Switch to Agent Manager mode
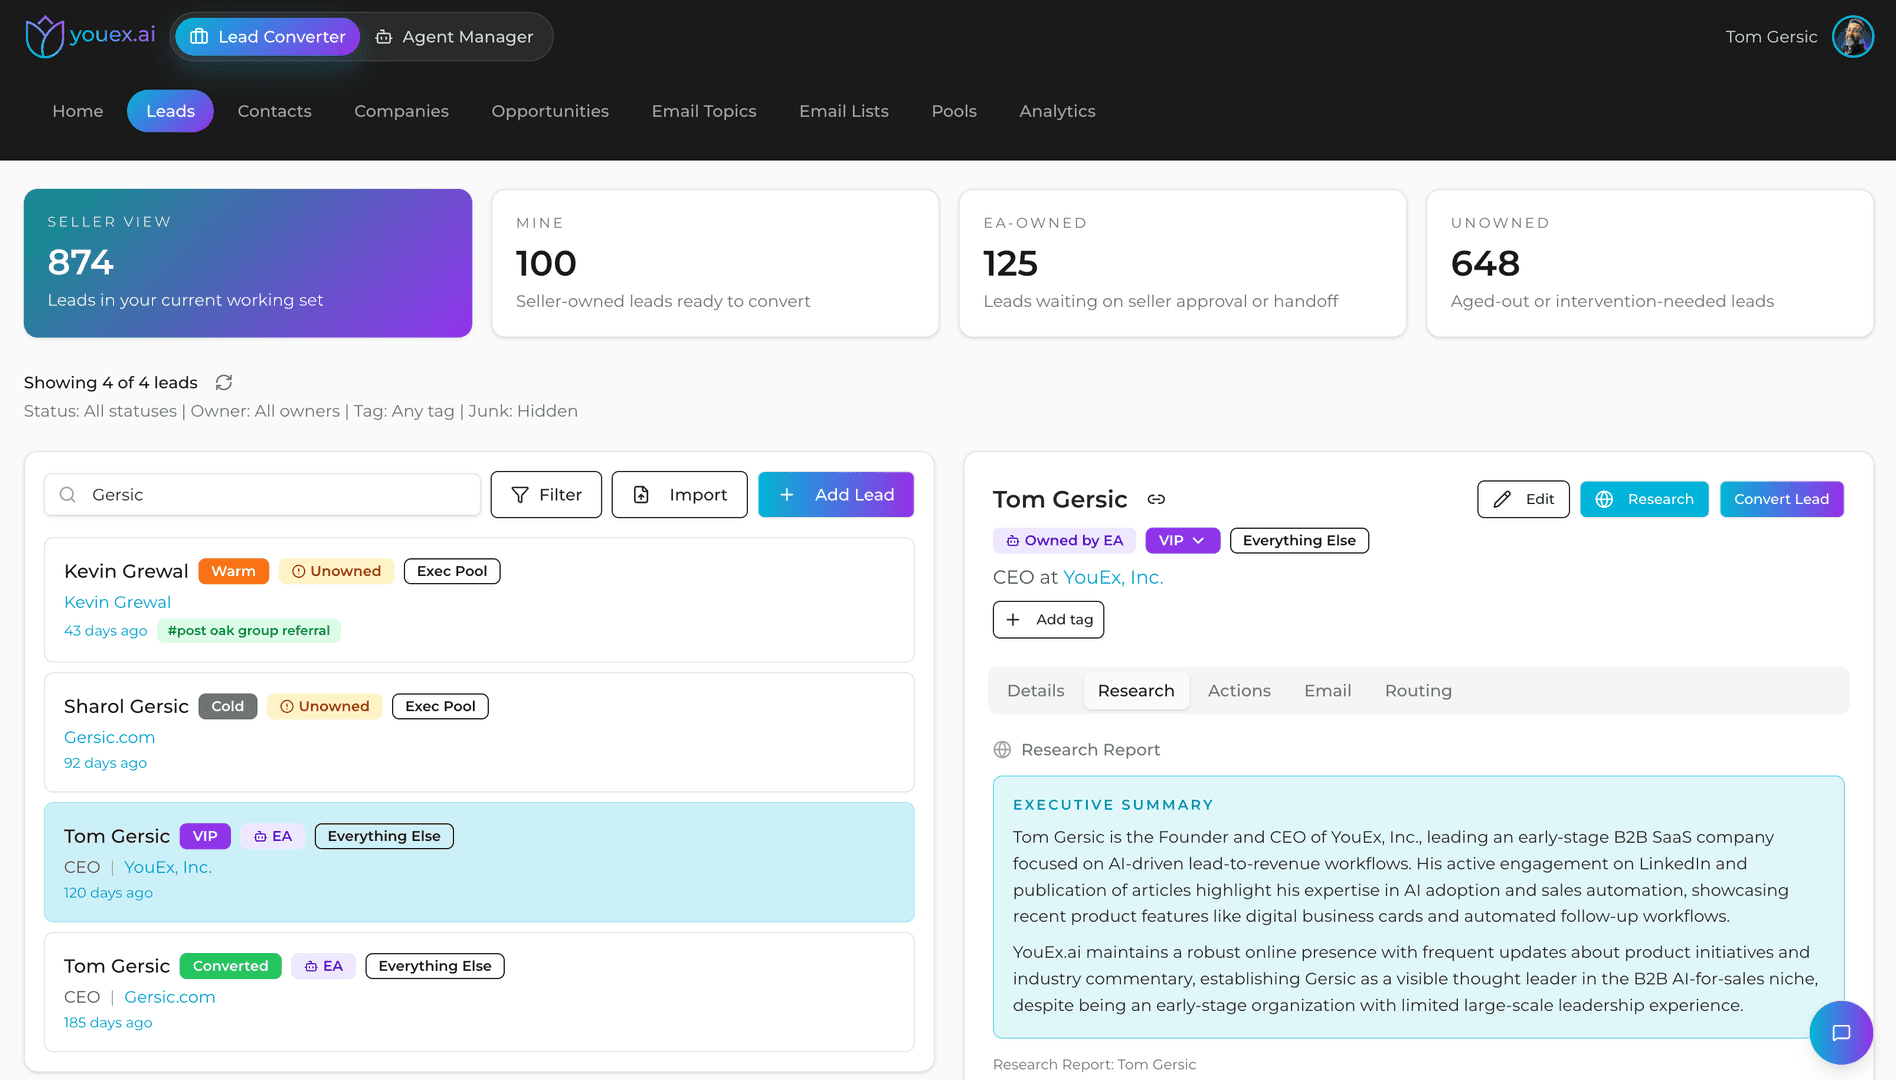 pos(455,37)
